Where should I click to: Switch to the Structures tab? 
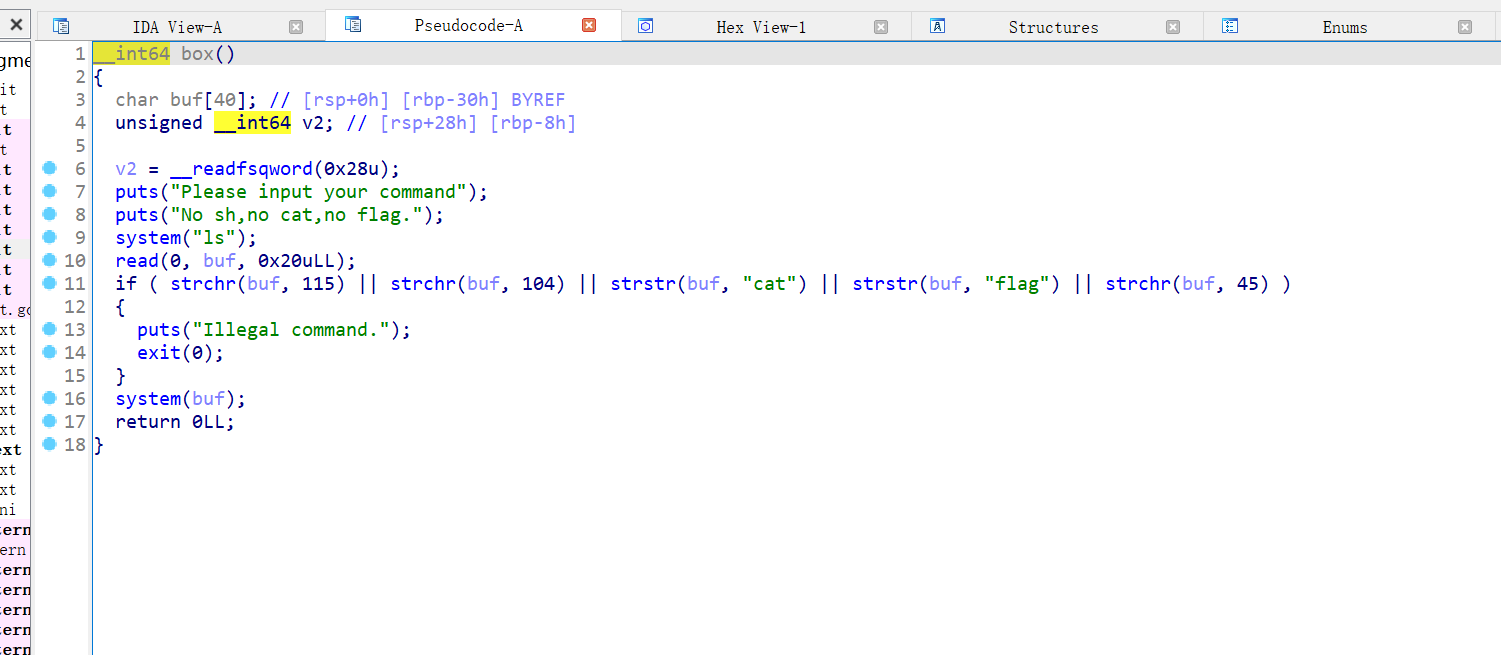[x=1053, y=27]
